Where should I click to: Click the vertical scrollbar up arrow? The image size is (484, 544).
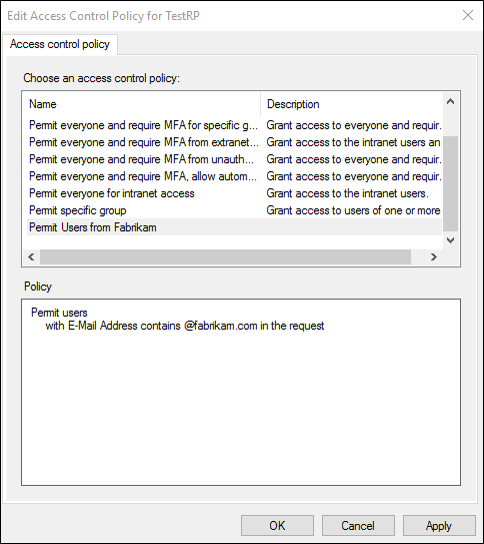(x=450, y=101)
